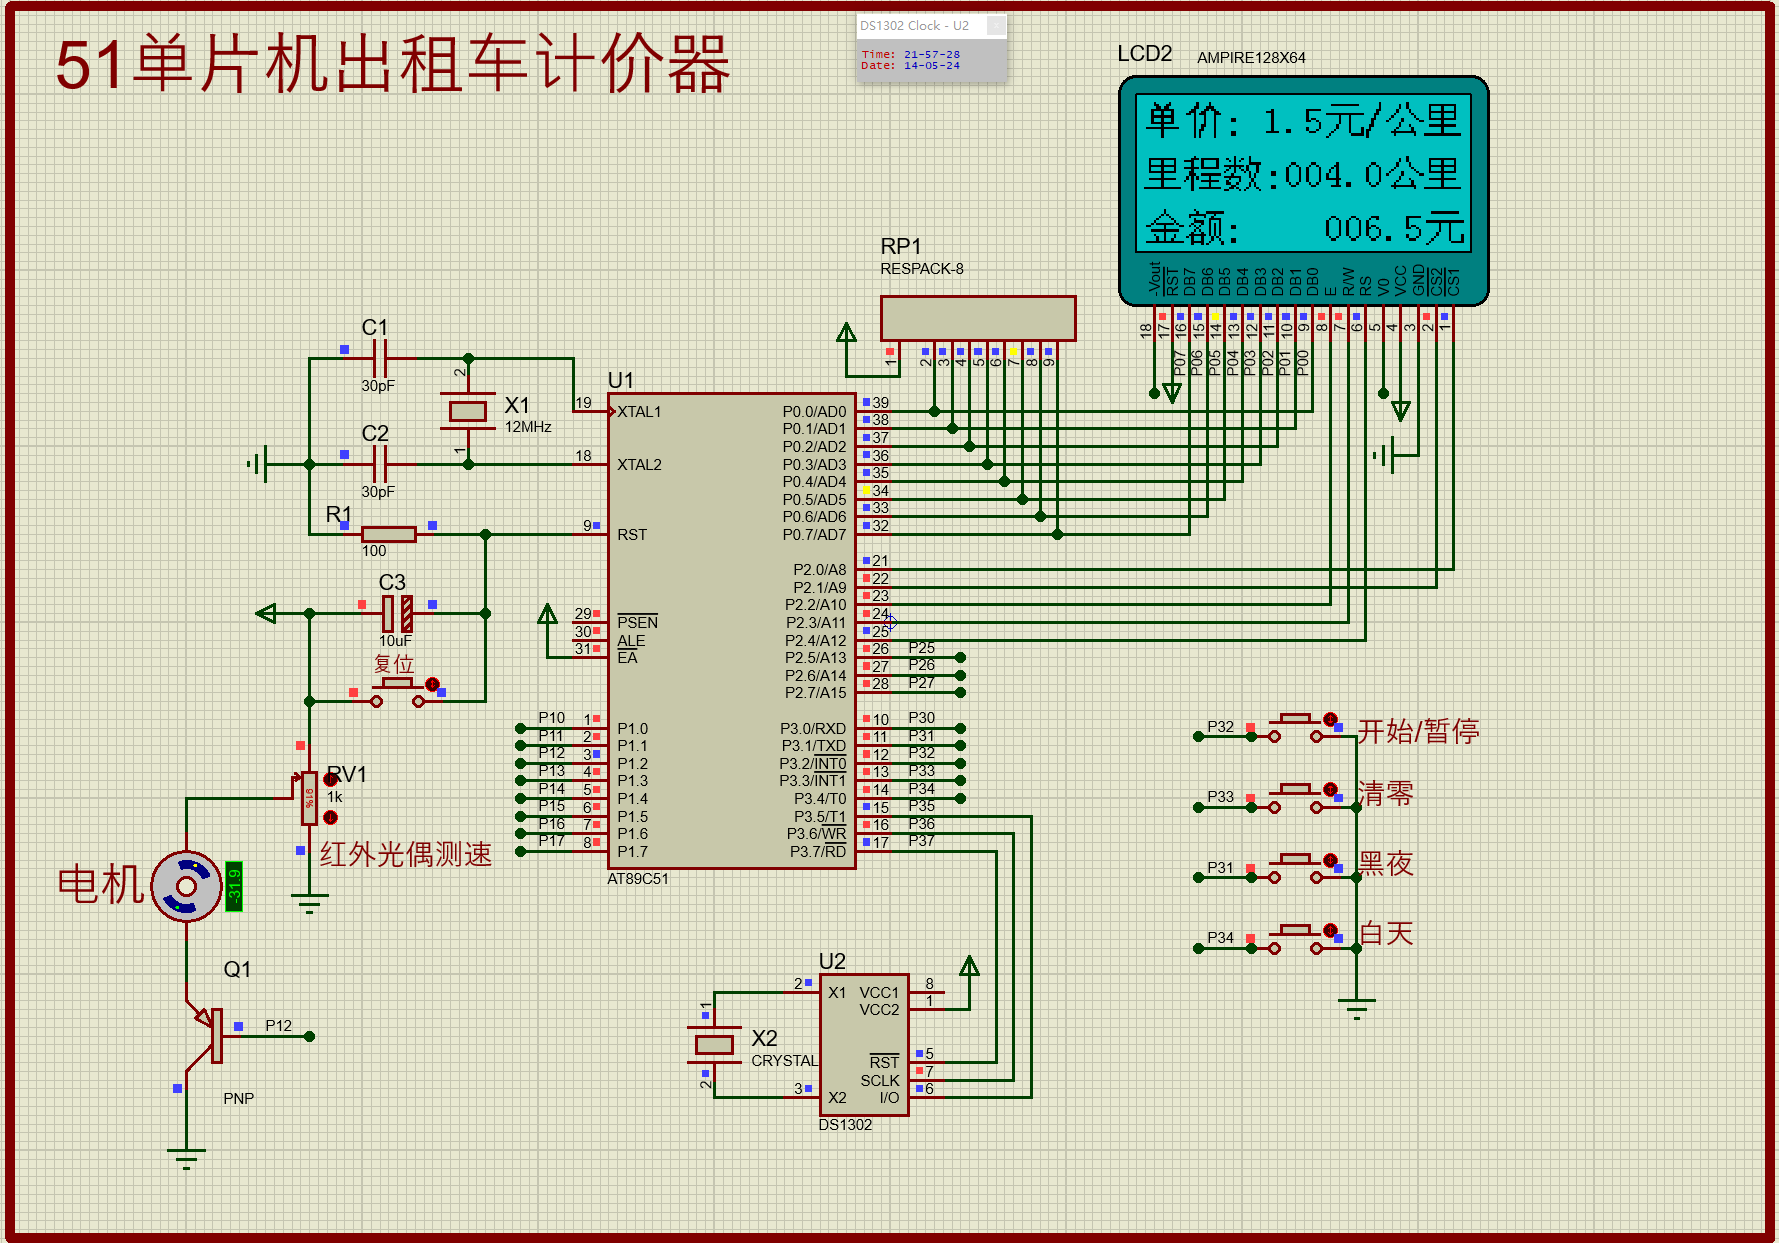This screenshot has width=1779, height=1243.
Task: Click the Time value 21-57-28
Action: [932, 54]
